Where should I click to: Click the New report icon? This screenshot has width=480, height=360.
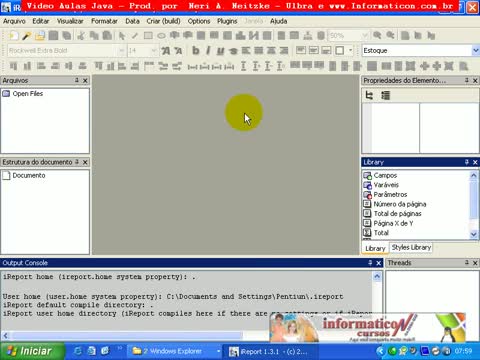click(14, 36)
